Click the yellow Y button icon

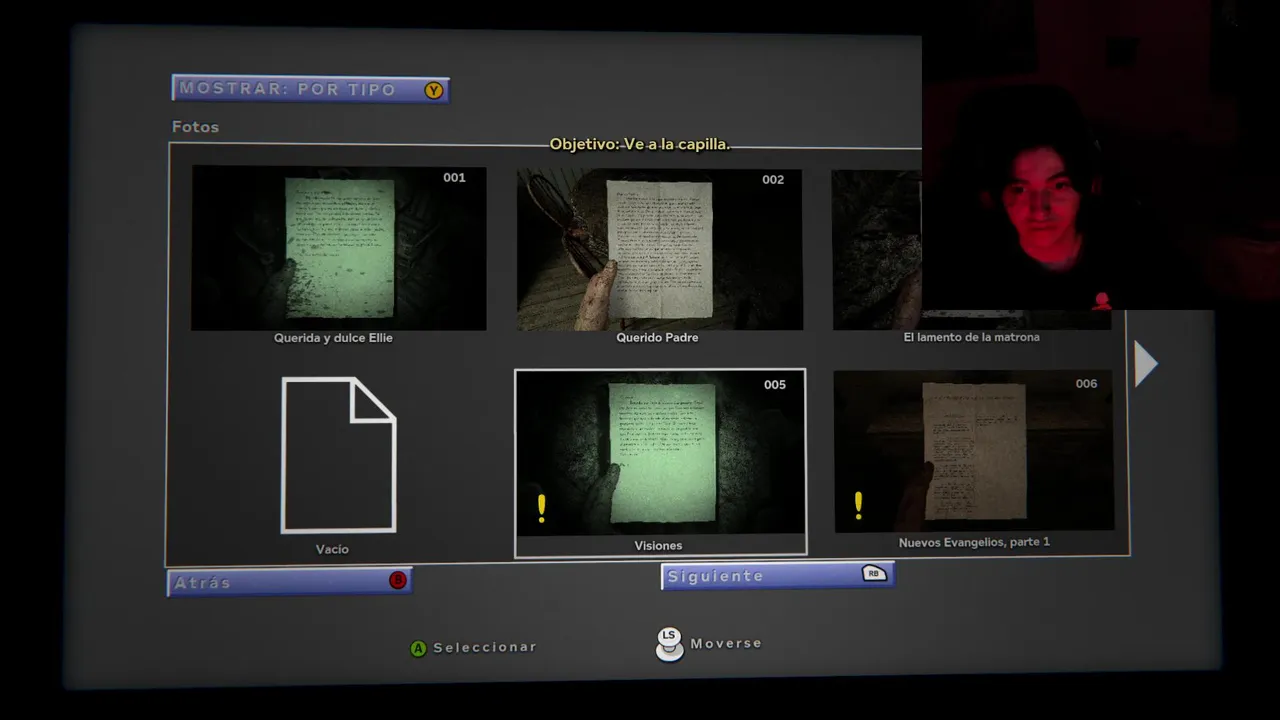click(433, 90)
